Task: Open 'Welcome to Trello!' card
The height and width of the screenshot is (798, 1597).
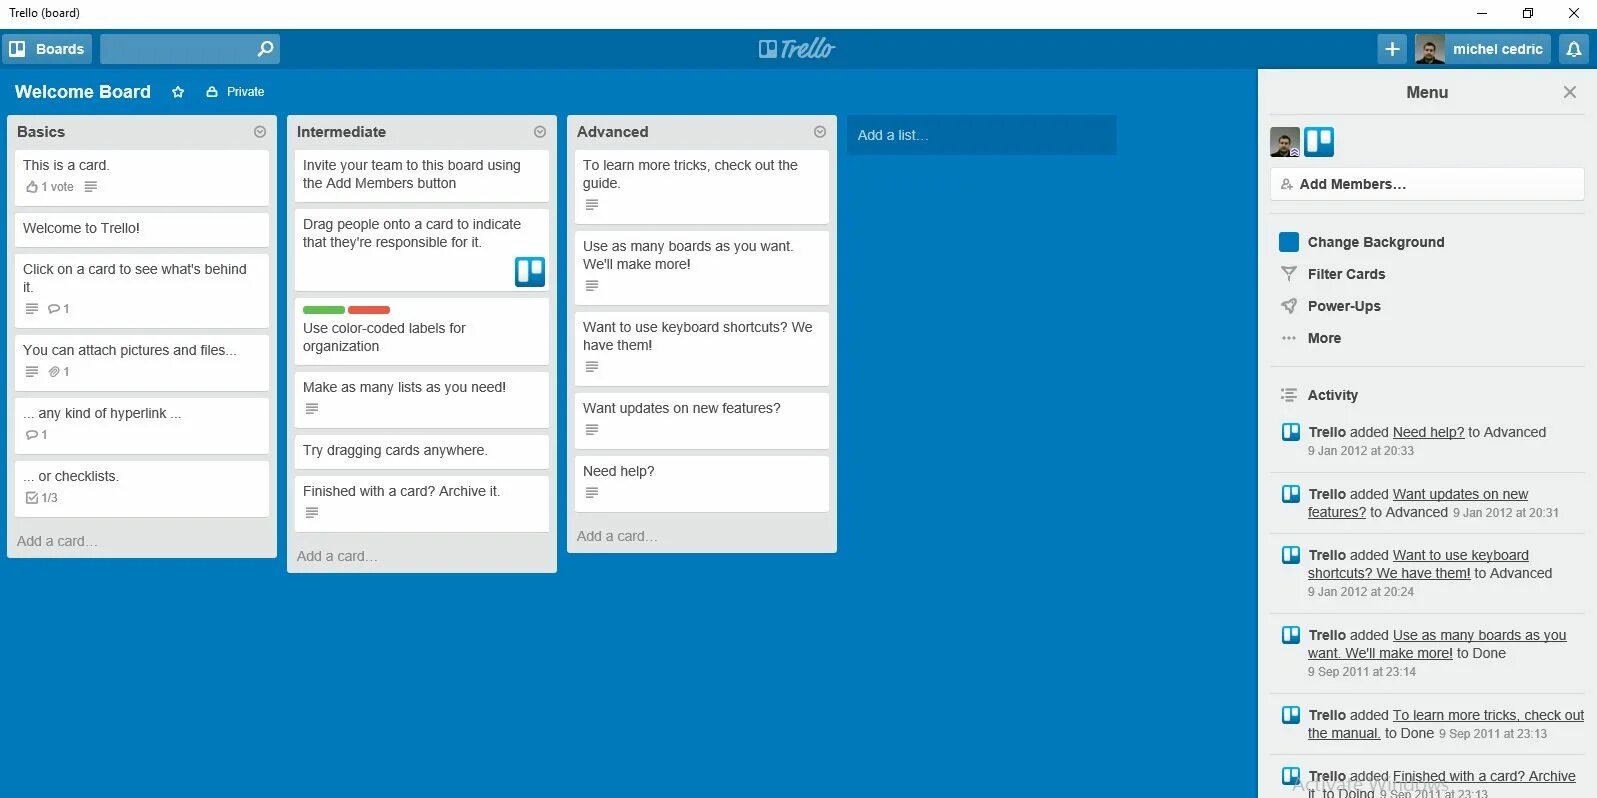Action: pyautogui.click(x=142, y=229)
